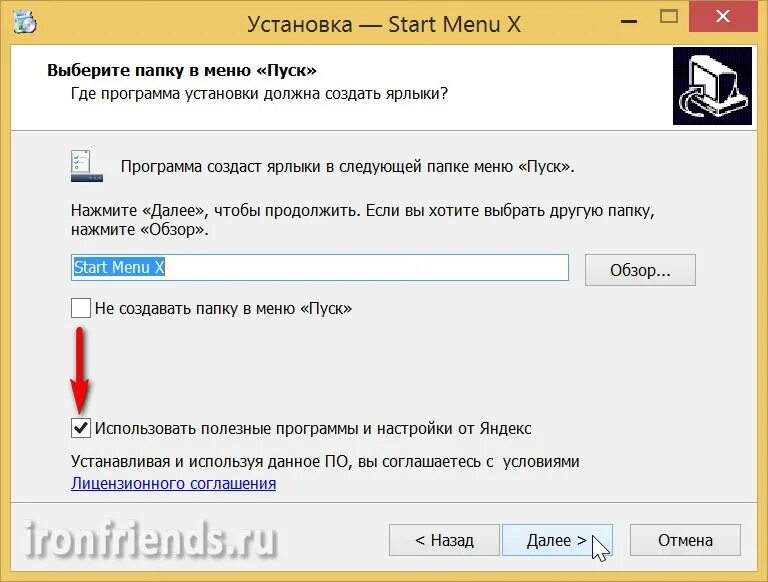
Task: Open the "Лицензионного соглашения" link
Action: 173,484
